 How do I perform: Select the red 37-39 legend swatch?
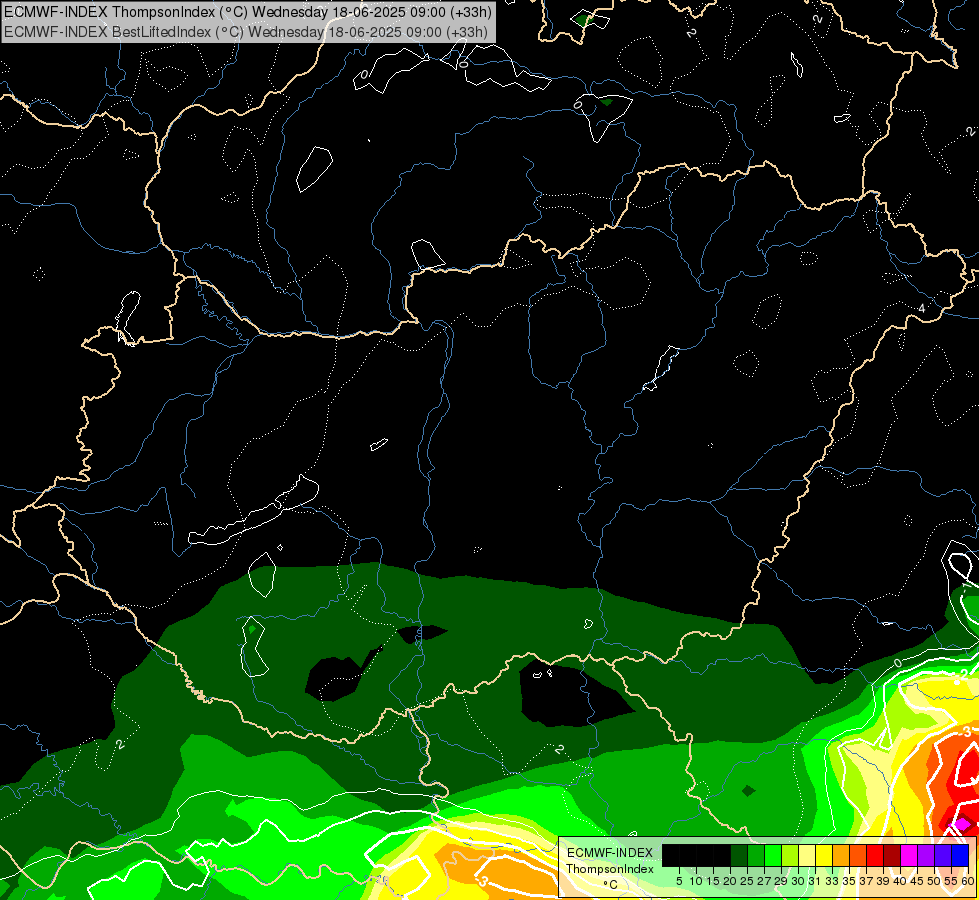tap(875, 856)
